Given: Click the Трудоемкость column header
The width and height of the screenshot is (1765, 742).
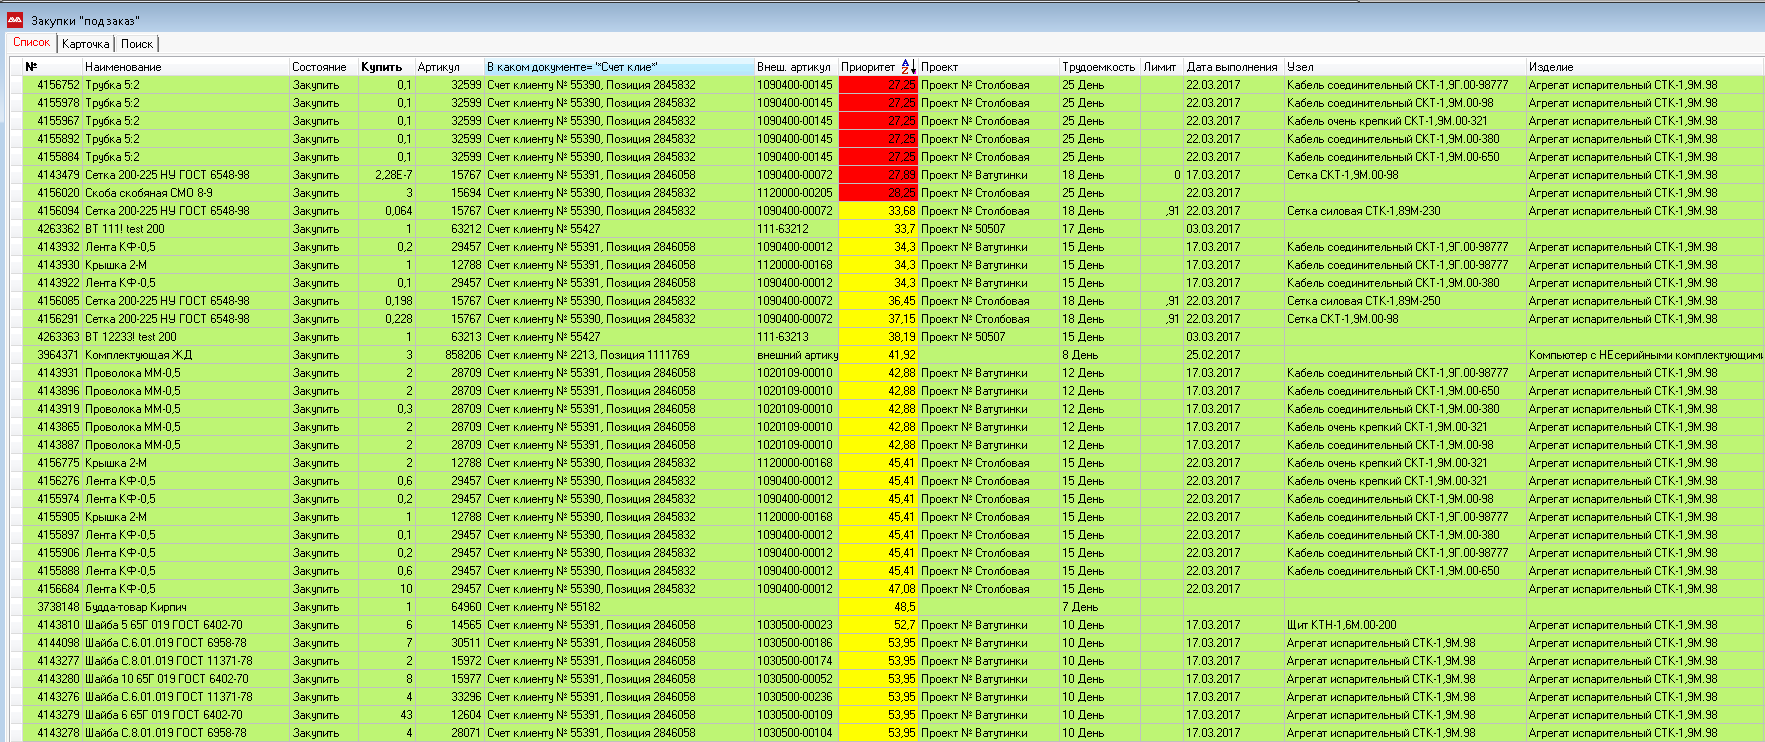Looking at the screenshot, I should 1098,67.
